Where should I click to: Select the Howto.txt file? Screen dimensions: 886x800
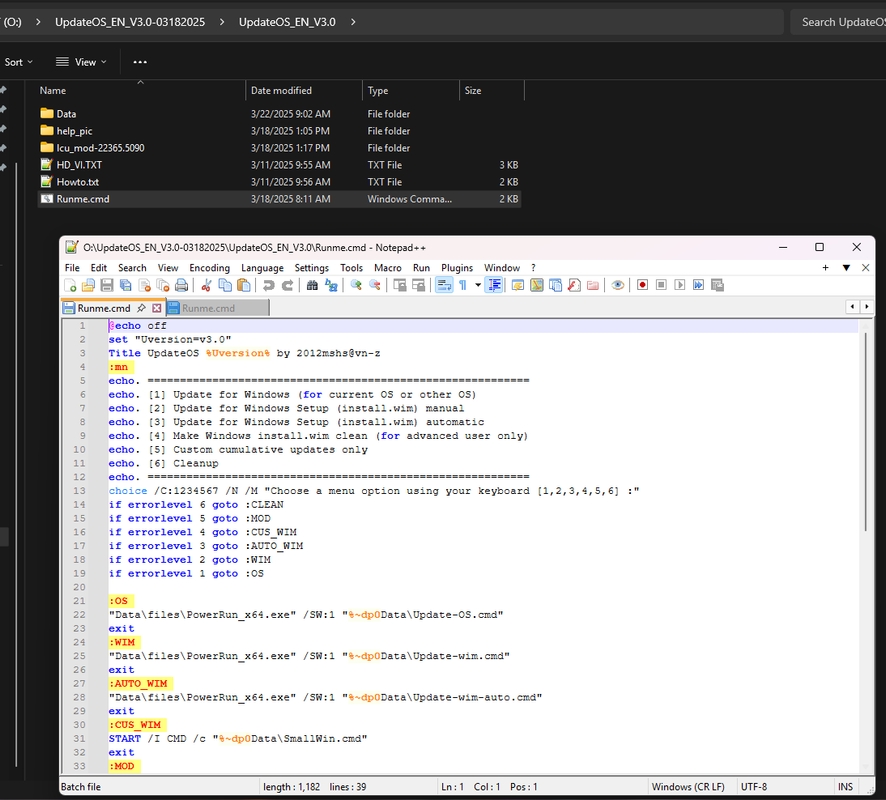point(77,182)
